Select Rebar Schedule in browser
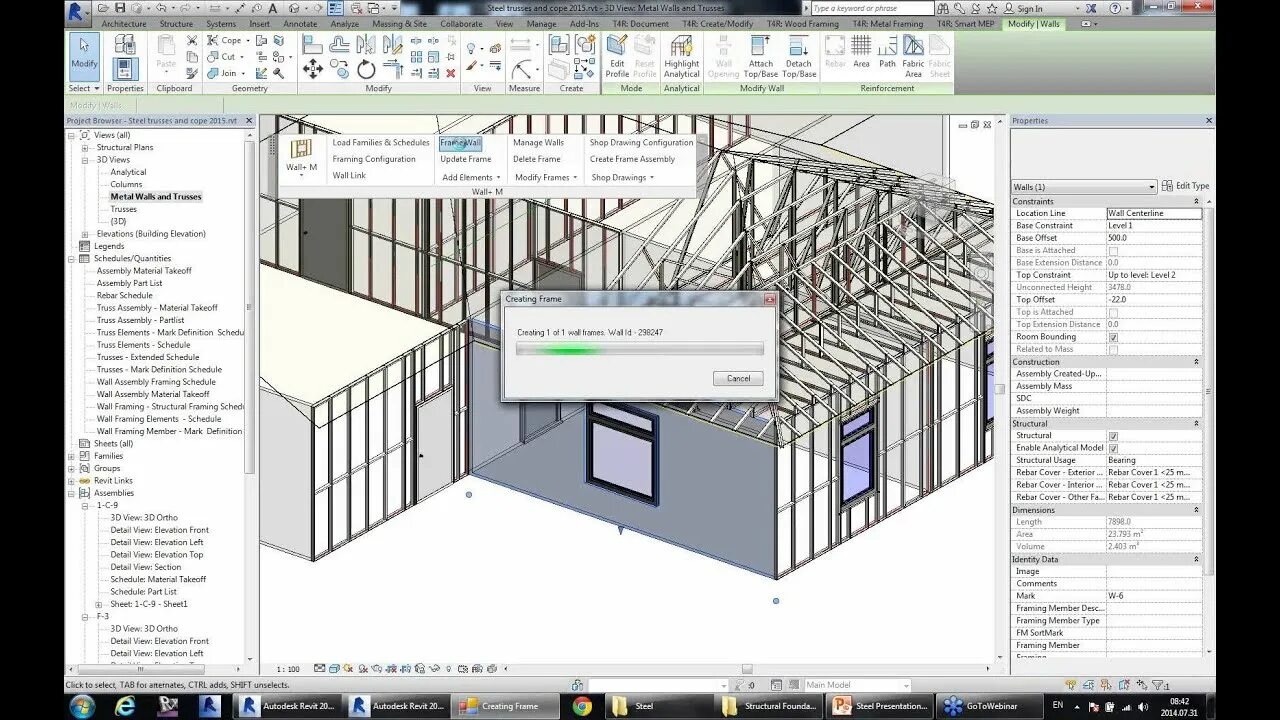Image resolution: width=1280 pixels, height=720 pixels. (125, 296)
